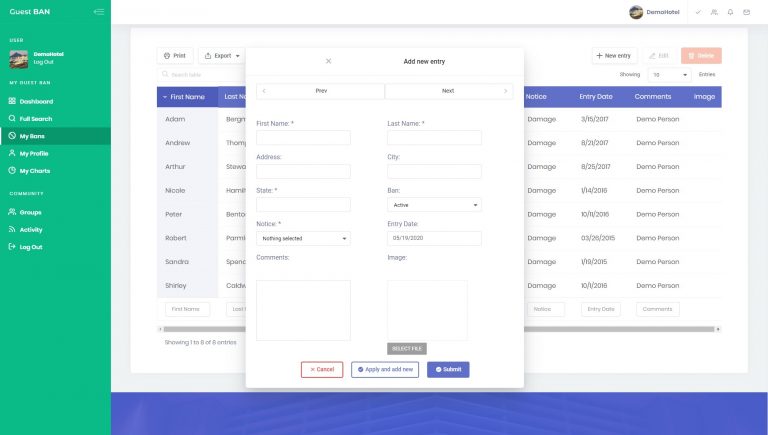Click the sidebar hotel profile thumbnail
The image size is (768, 435).
tap(19, 59)
